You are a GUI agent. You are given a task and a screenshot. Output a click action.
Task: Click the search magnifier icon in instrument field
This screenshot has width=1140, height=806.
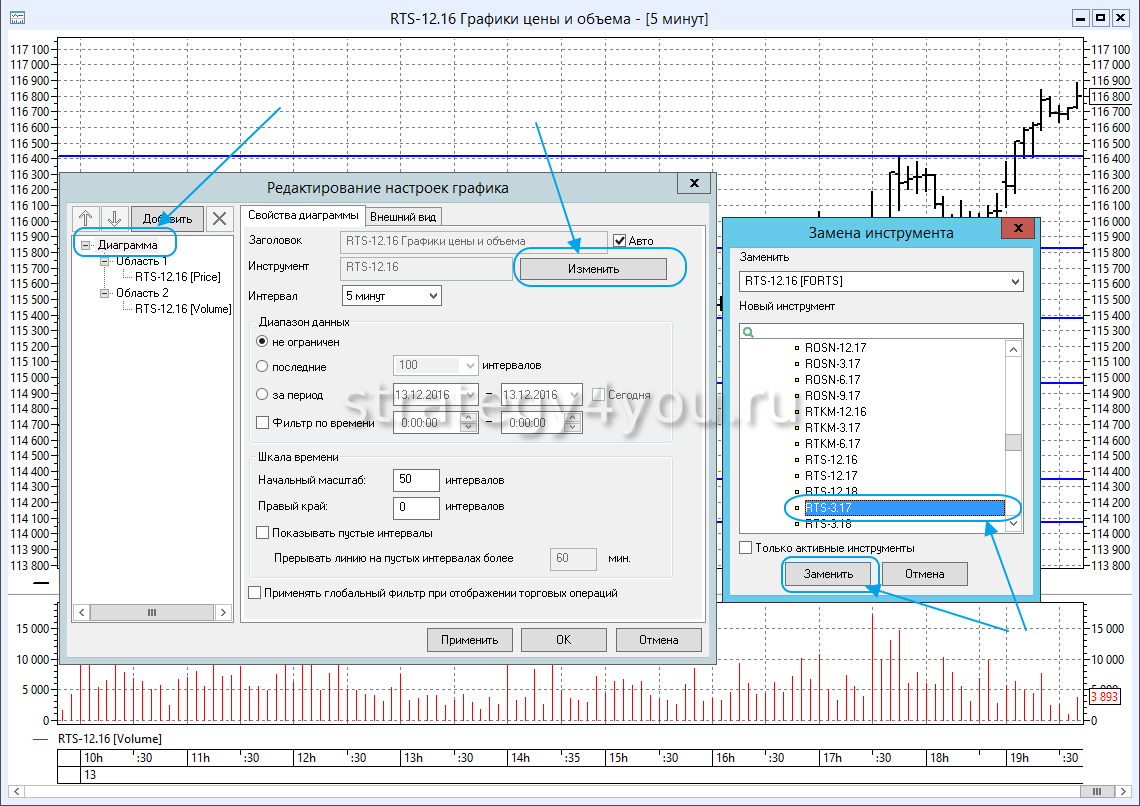pos(747,332)
